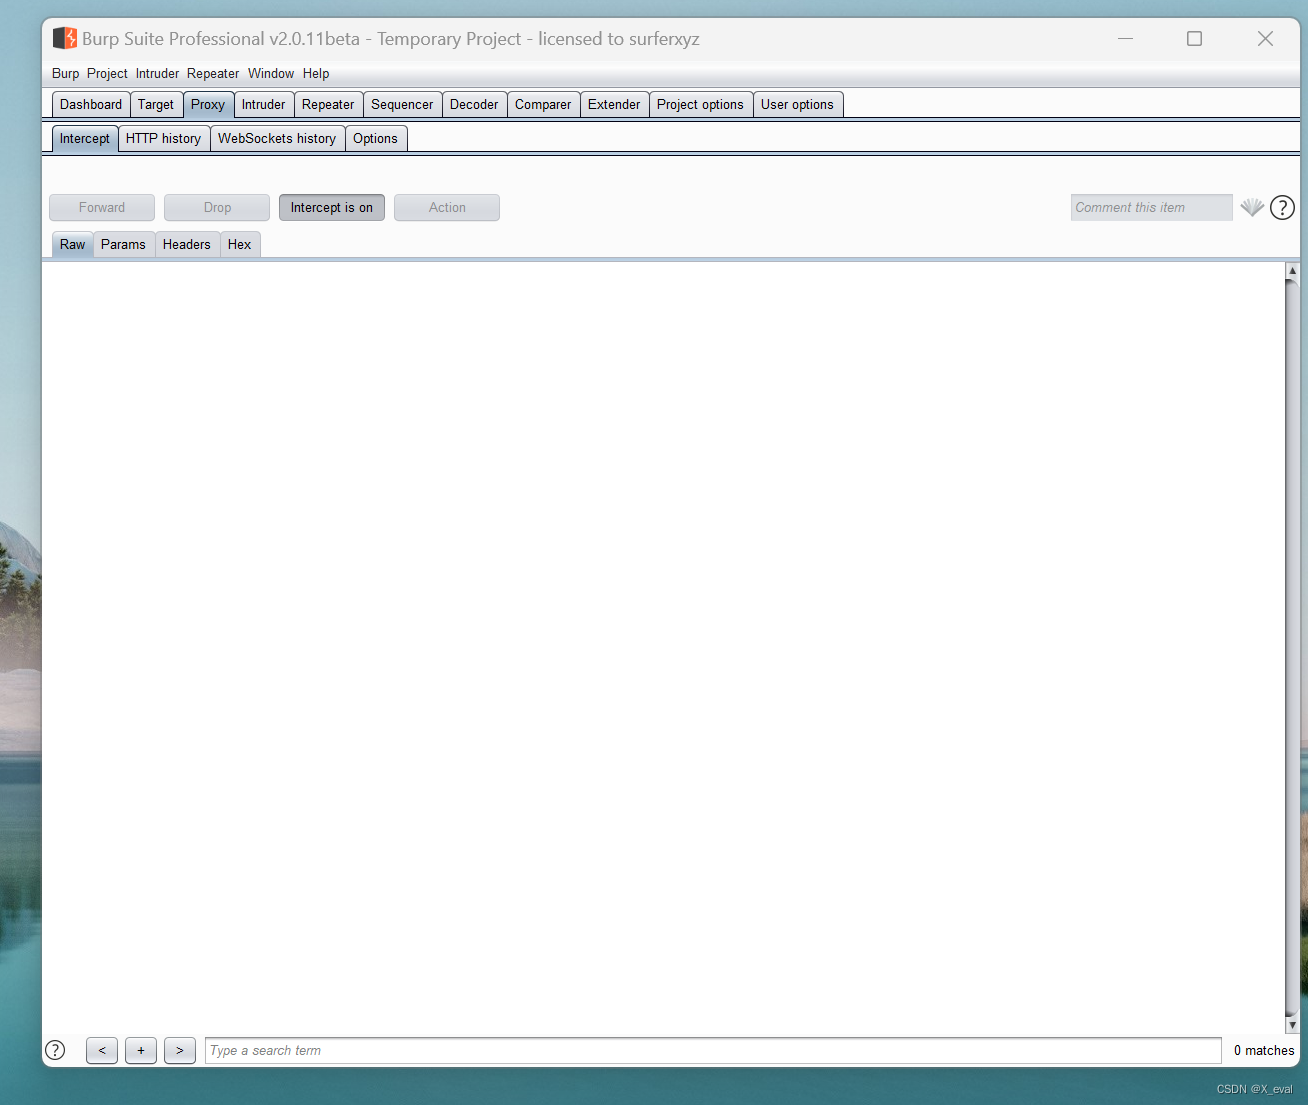Open the Action button menu
1308x1105 pixels.
click(447, 207)
